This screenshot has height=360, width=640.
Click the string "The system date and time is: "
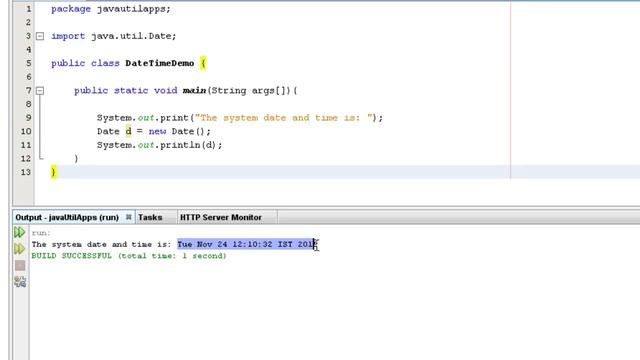[x=284, y=118]
